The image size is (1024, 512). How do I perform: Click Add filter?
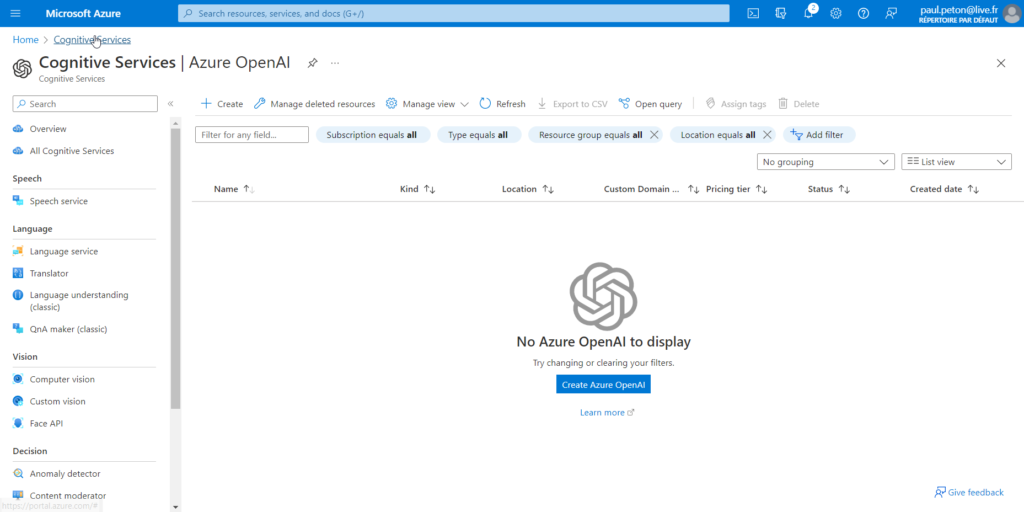click(819, 135)
